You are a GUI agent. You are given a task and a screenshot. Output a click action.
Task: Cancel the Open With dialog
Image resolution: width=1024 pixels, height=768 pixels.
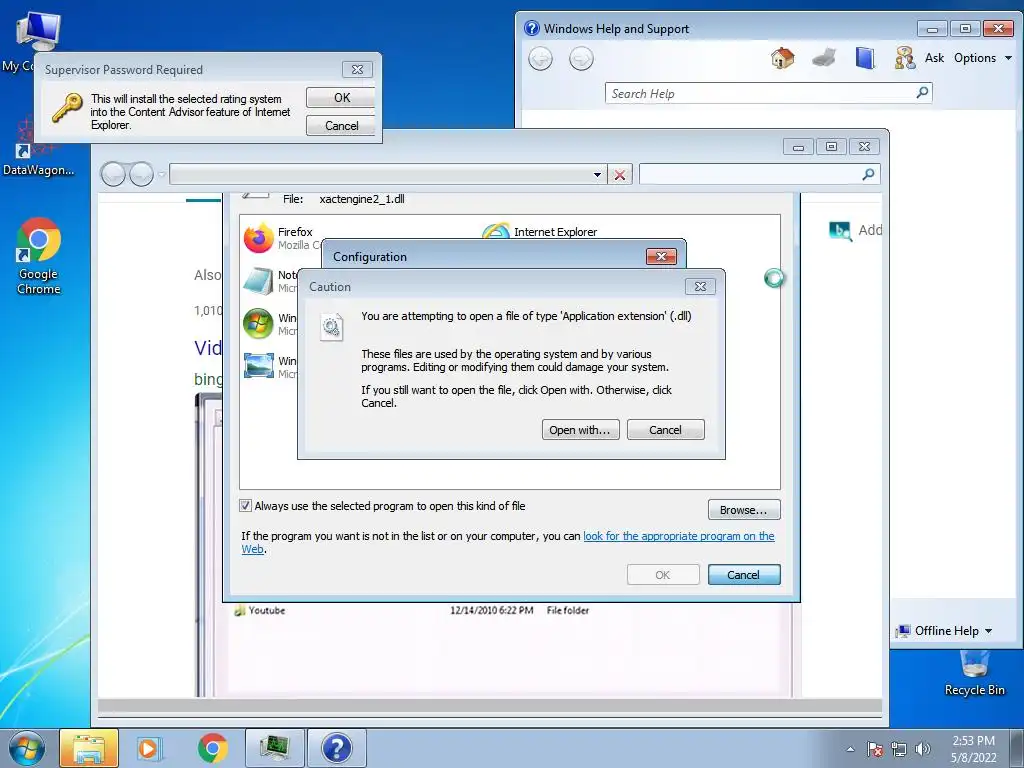[744, 575]
